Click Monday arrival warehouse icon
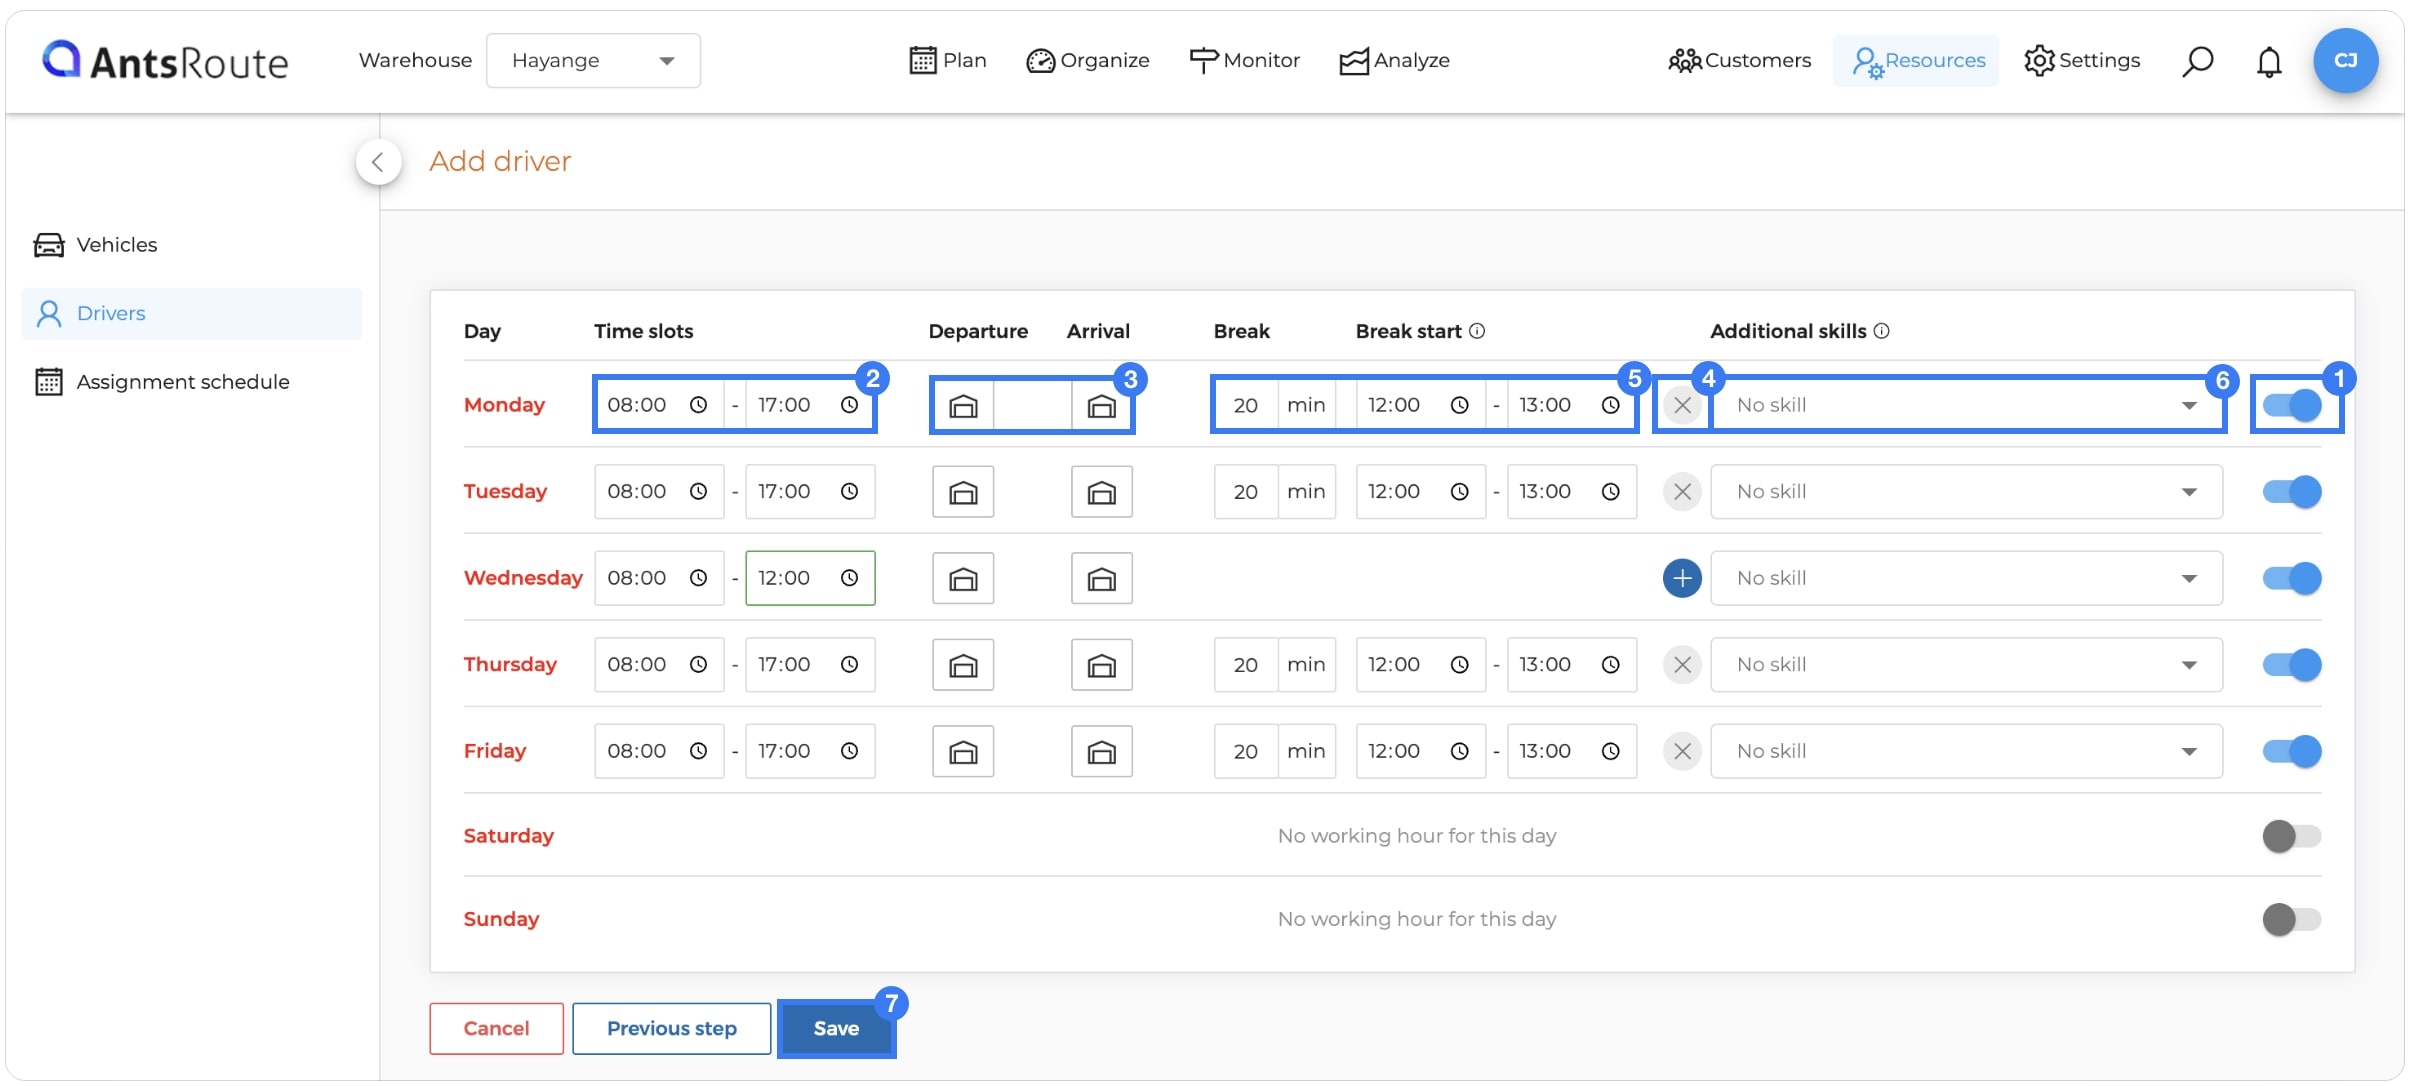This screenshot has width=2410, height=1086. [1101, 405]
